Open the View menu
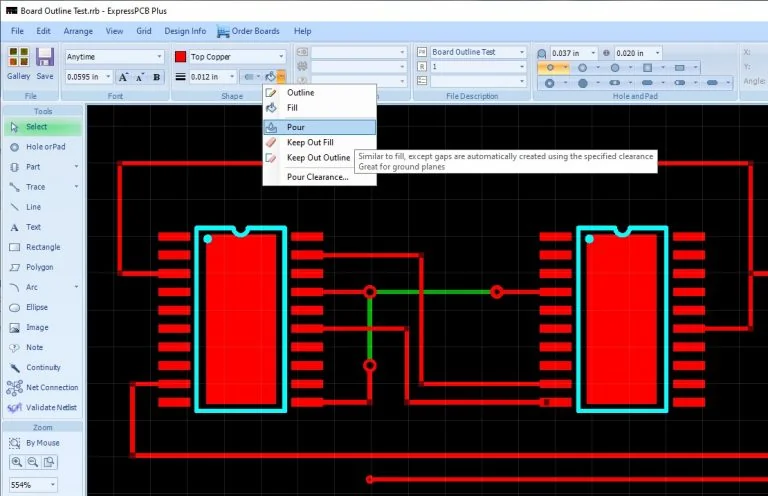The image size is (768, 496). tap(114, 31)
